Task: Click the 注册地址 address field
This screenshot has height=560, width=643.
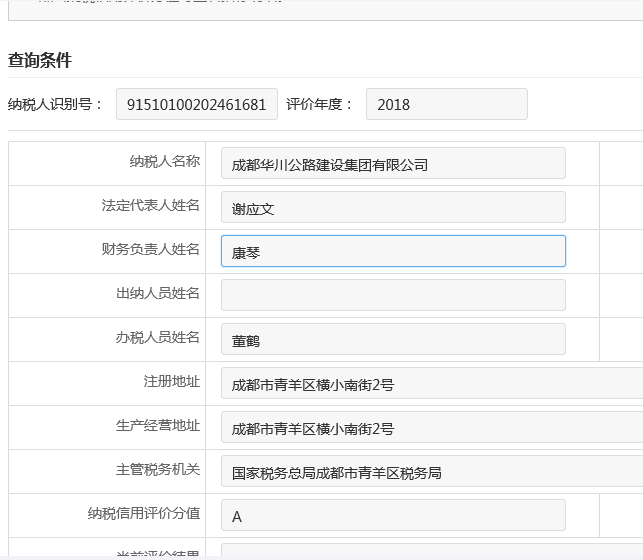Action: (430, 384)
